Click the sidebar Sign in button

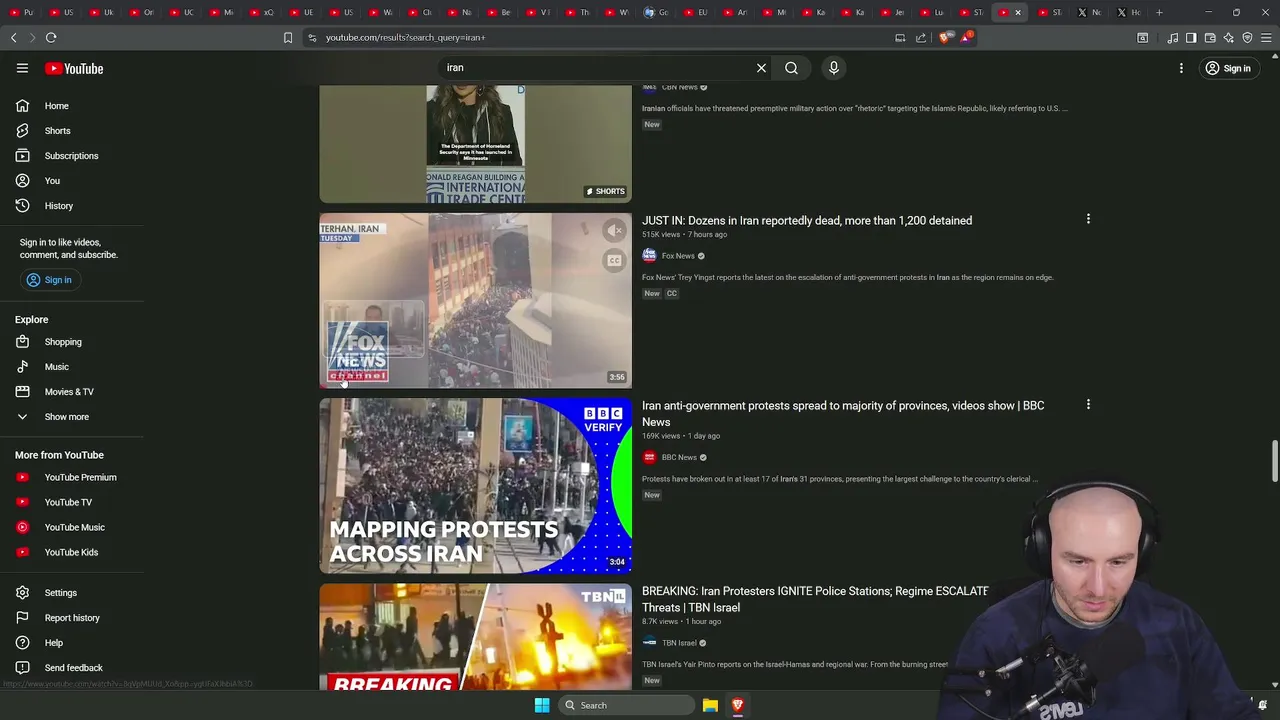point(49,280)
